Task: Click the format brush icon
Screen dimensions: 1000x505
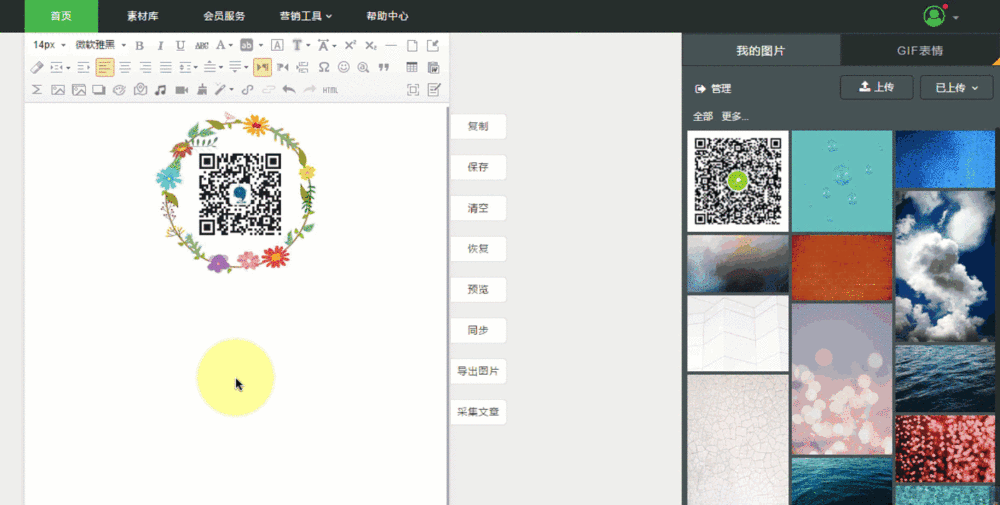Action: click(202, 90)
